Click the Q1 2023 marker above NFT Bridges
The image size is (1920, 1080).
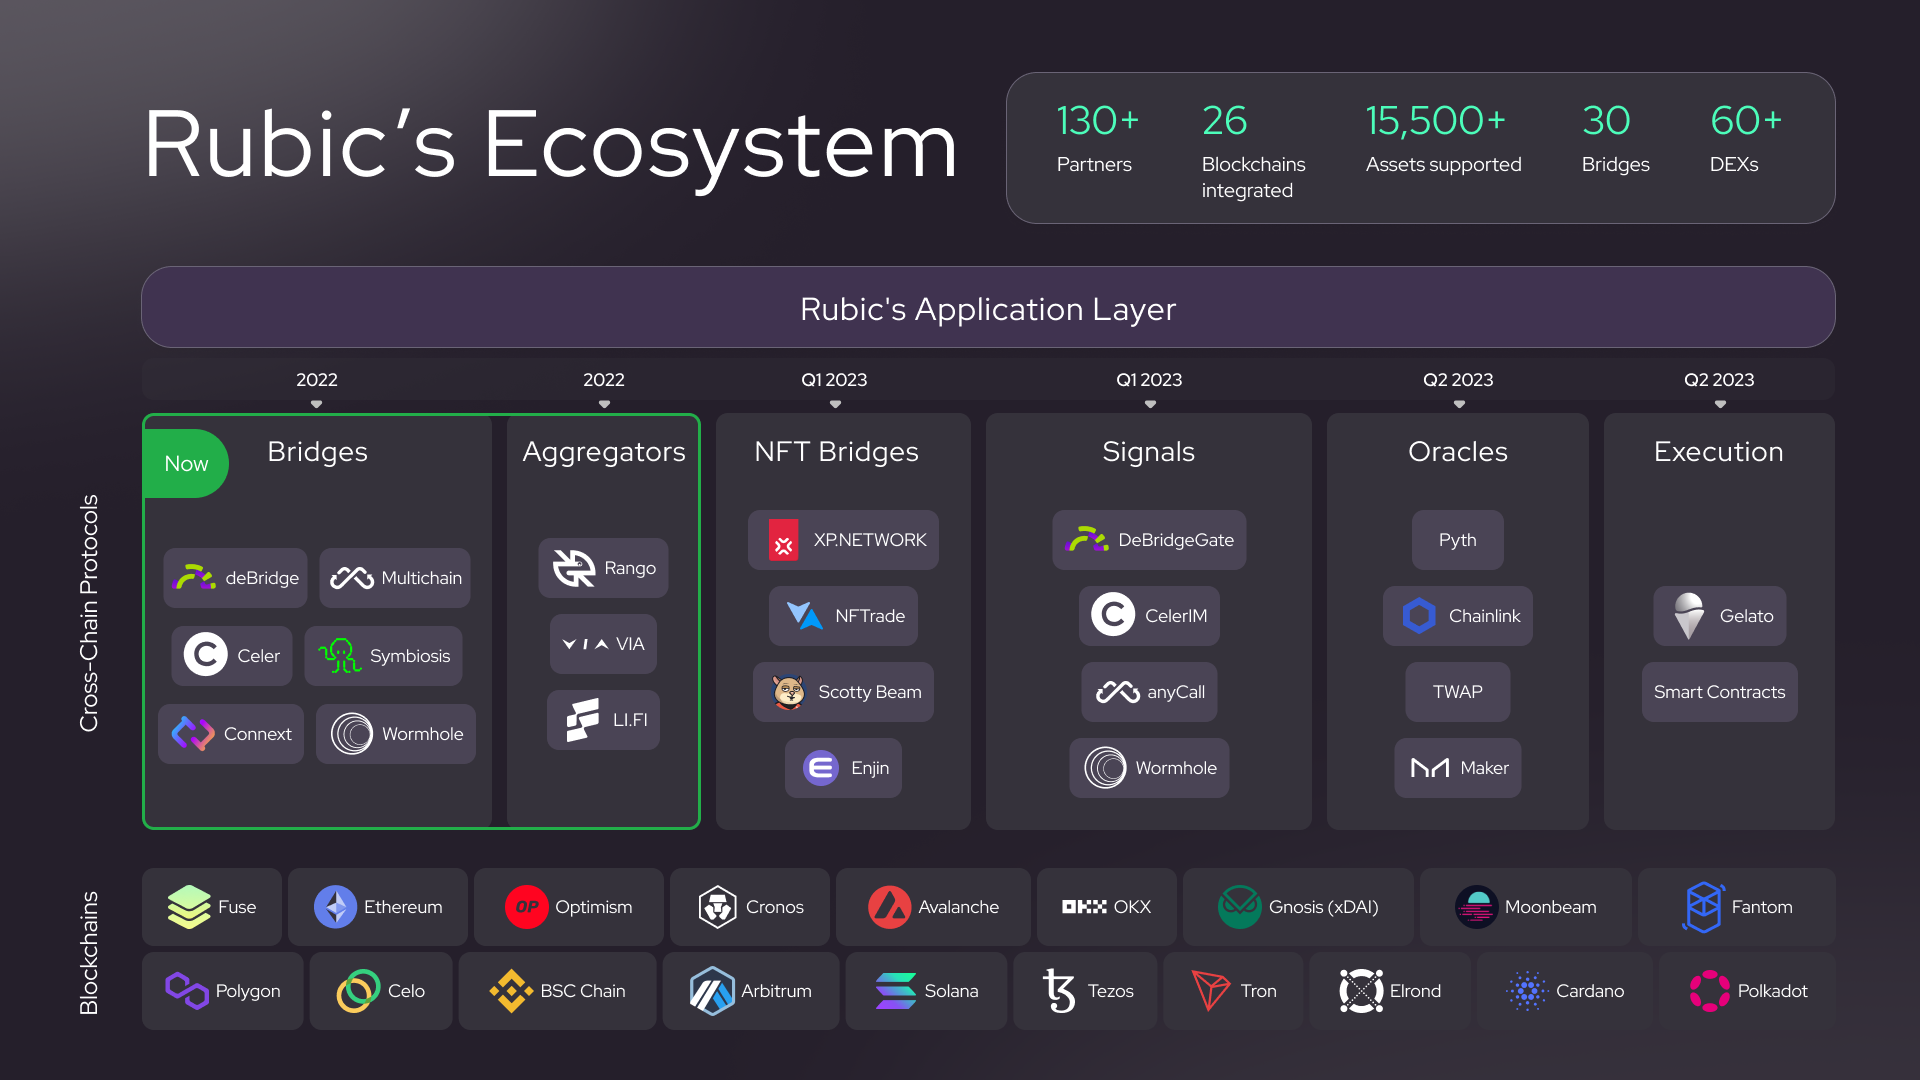[x=834, y=380]
